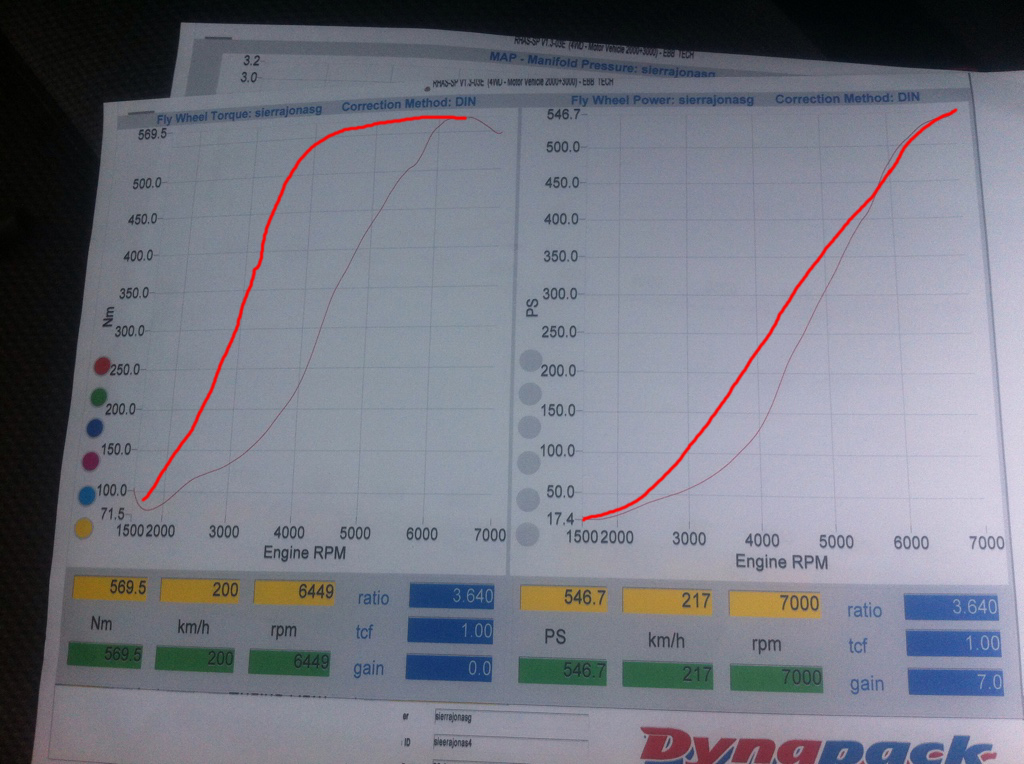Click the 'km/h' label under the 217 box
This screenshot has height=764, width=1024.
pyautogui.click(x=666, y=641)
